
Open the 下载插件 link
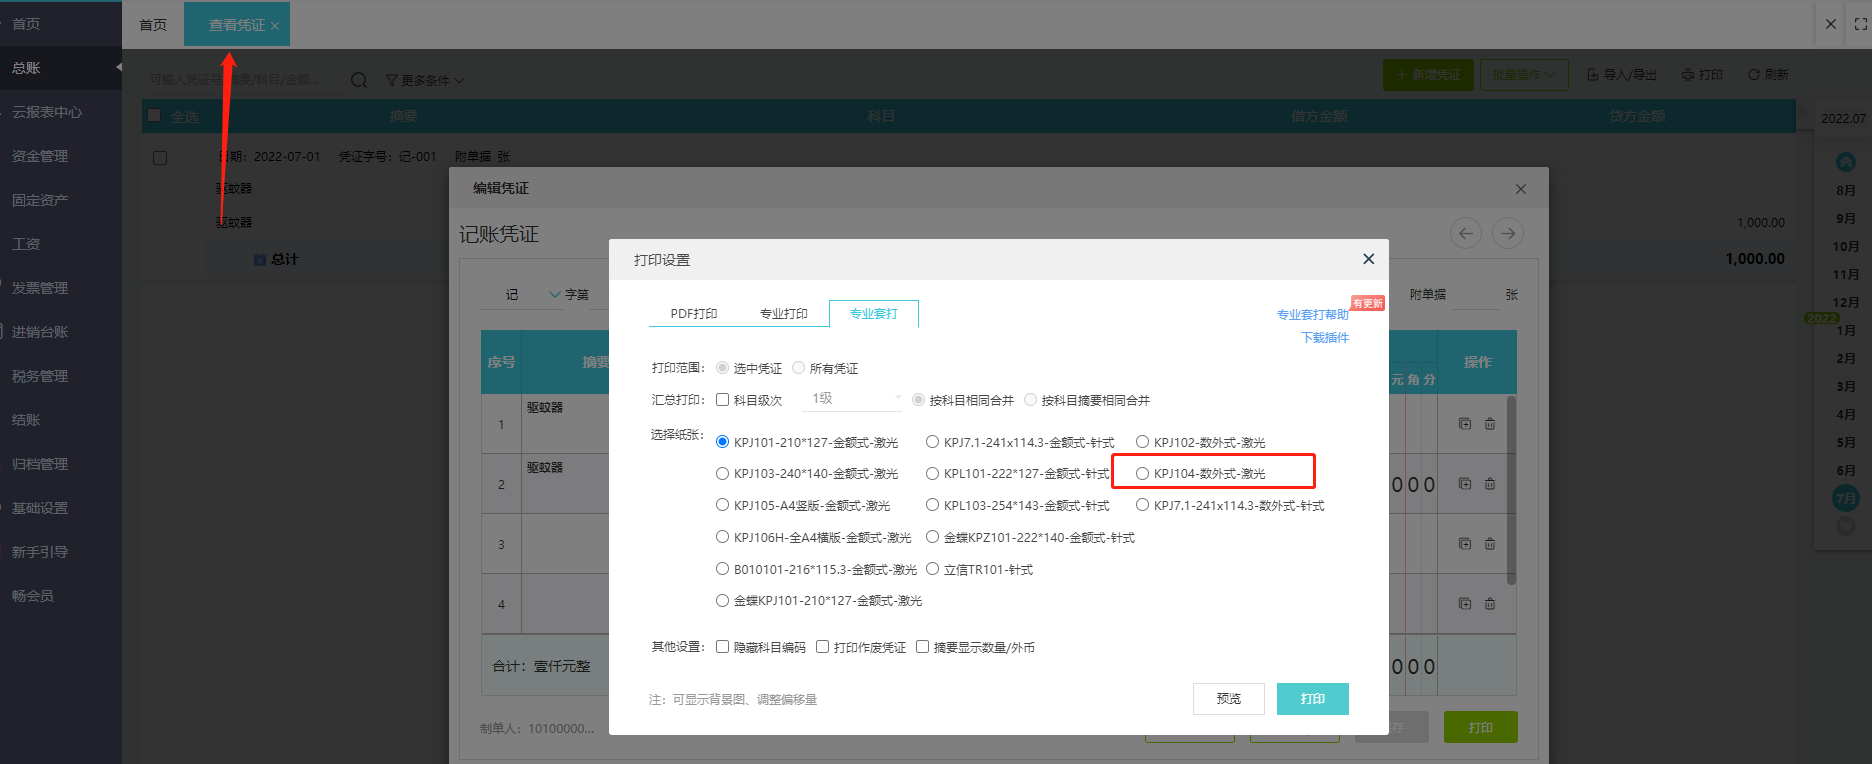click(1324, 338)
